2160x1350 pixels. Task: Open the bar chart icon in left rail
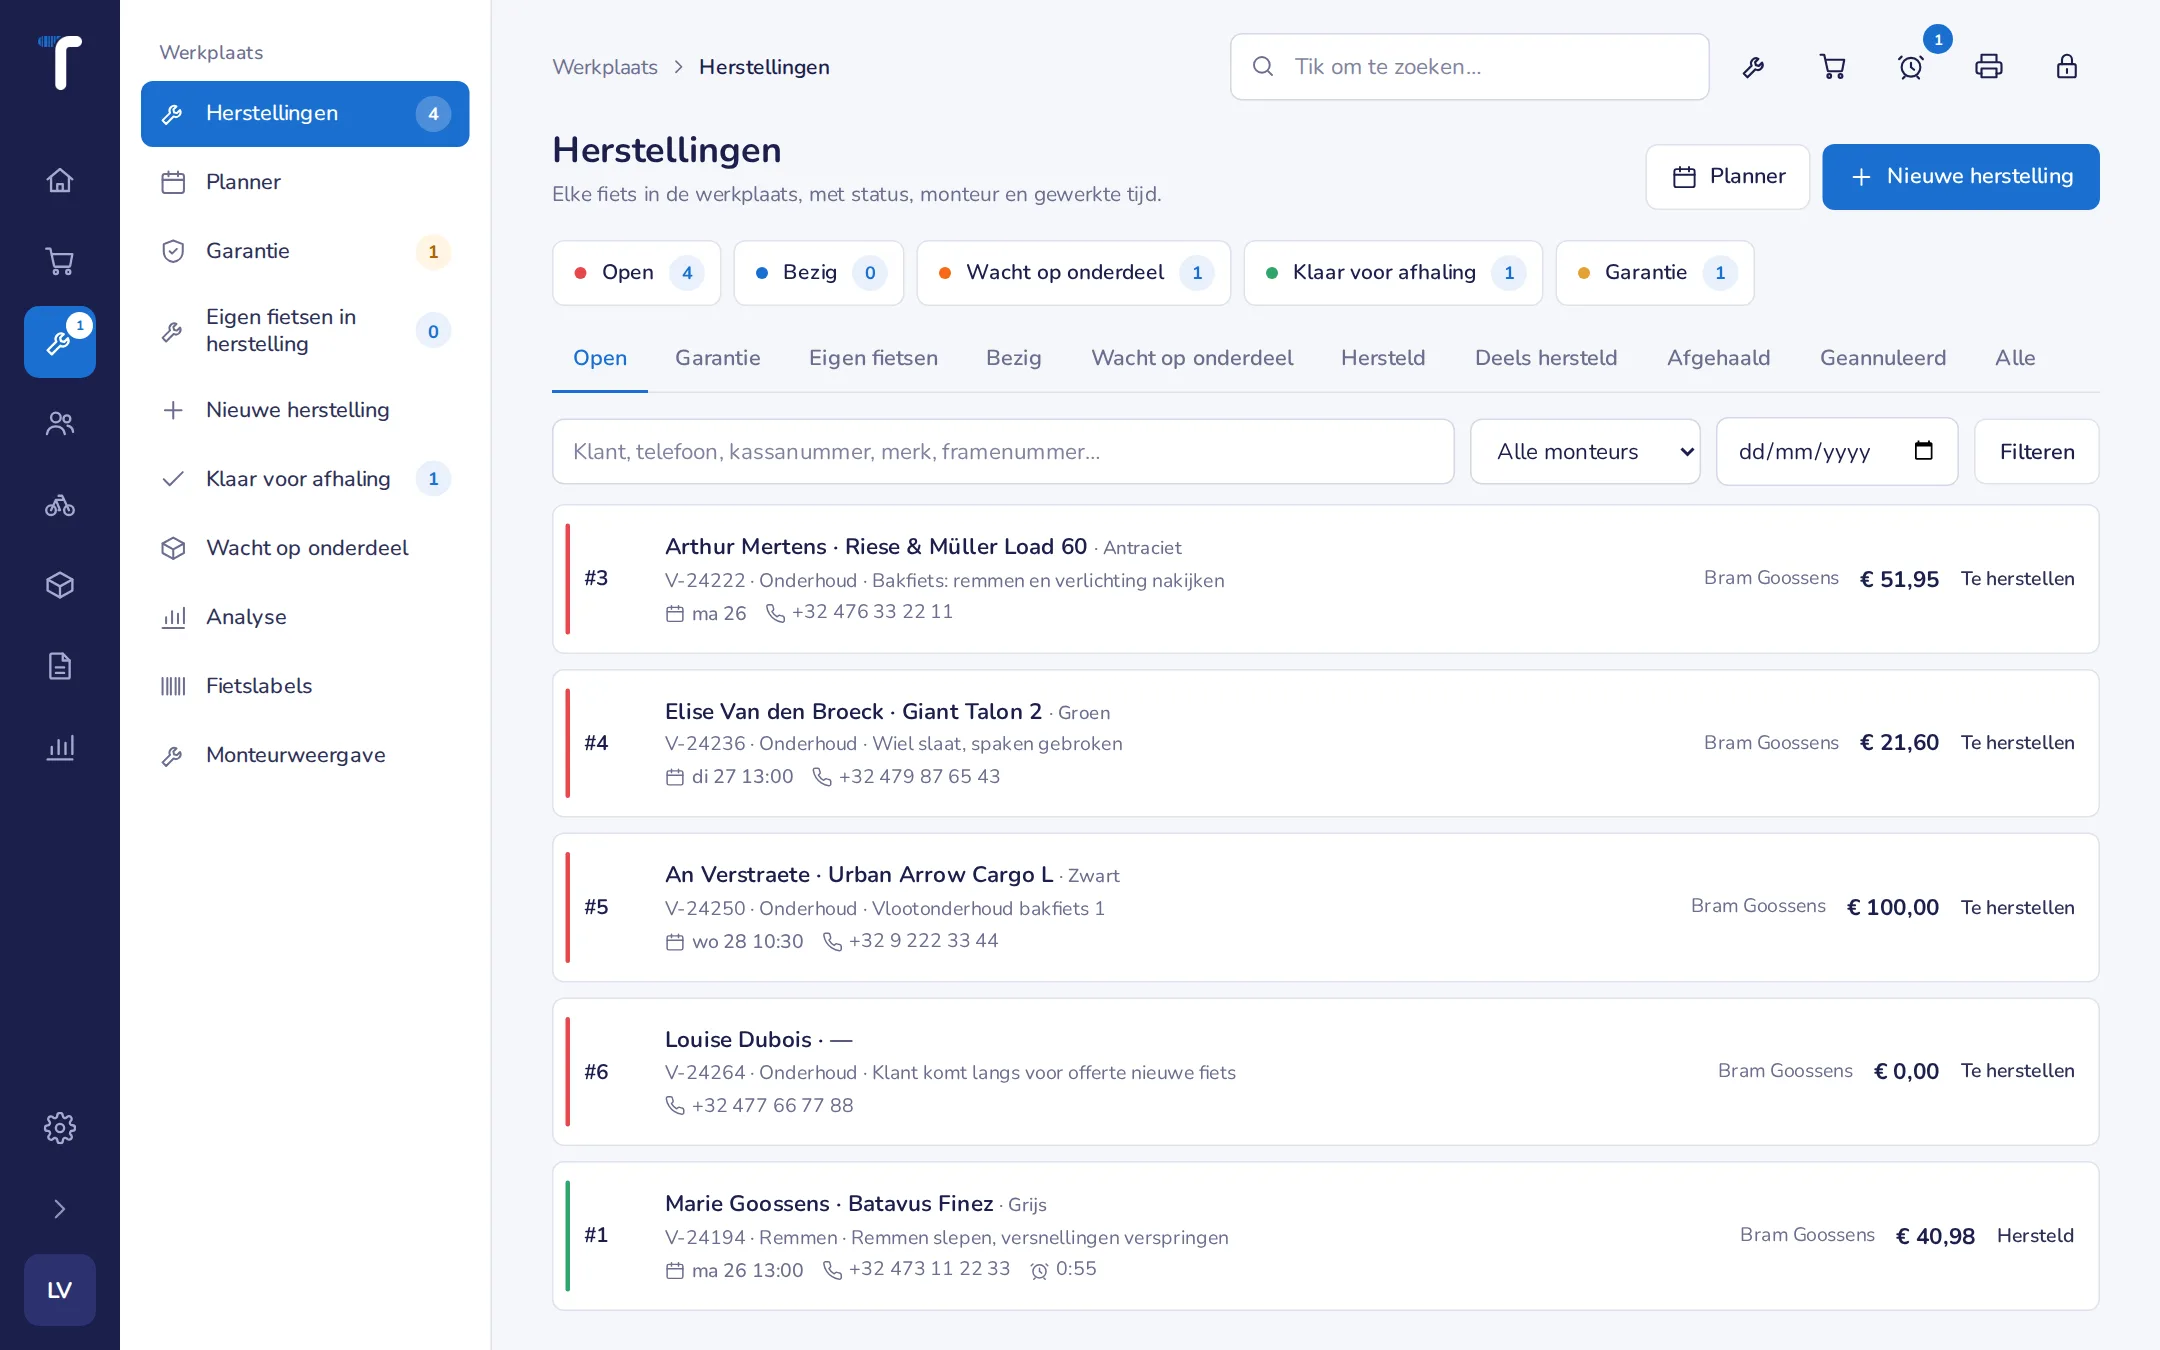pyautogui.click(x=60, y=747)
